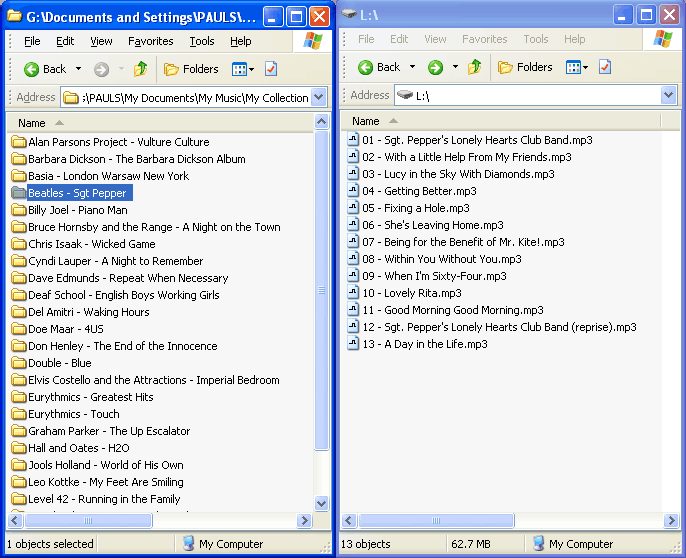The height and width of the screenshot is (558, 686).
Task: Open the View menu in left window
Action: 101,41
